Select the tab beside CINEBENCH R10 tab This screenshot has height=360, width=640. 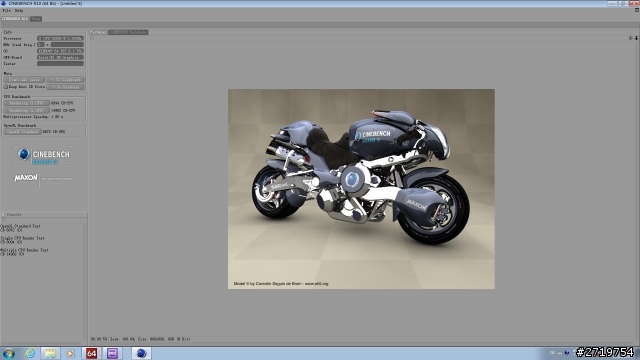[36, 19]
